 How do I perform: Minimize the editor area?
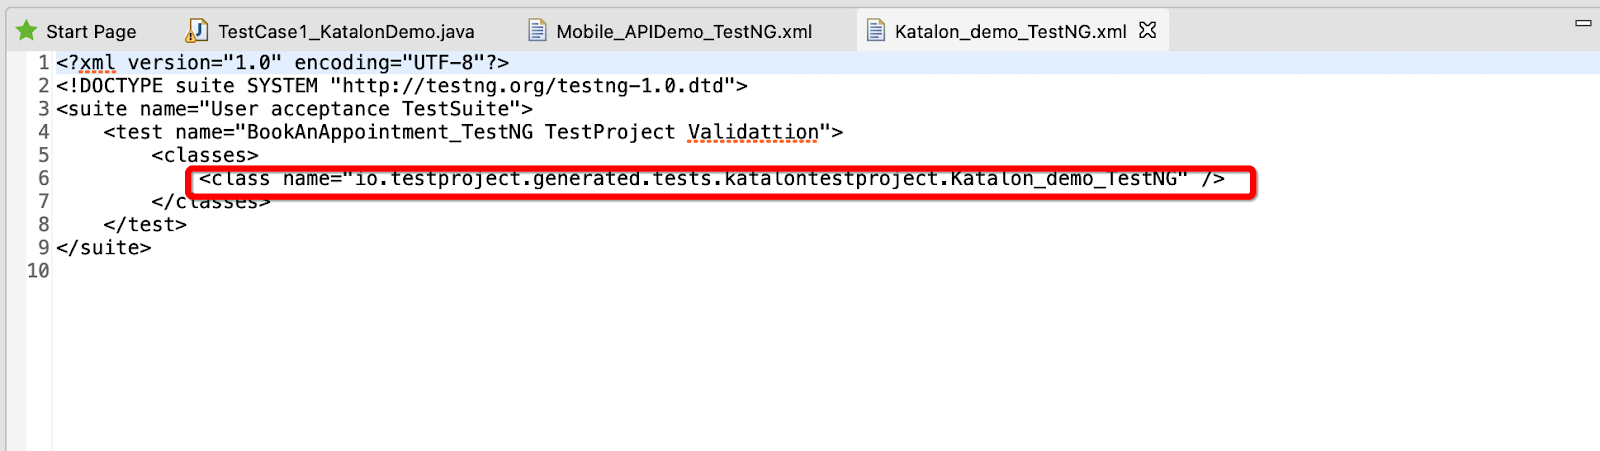[1583, 23]
